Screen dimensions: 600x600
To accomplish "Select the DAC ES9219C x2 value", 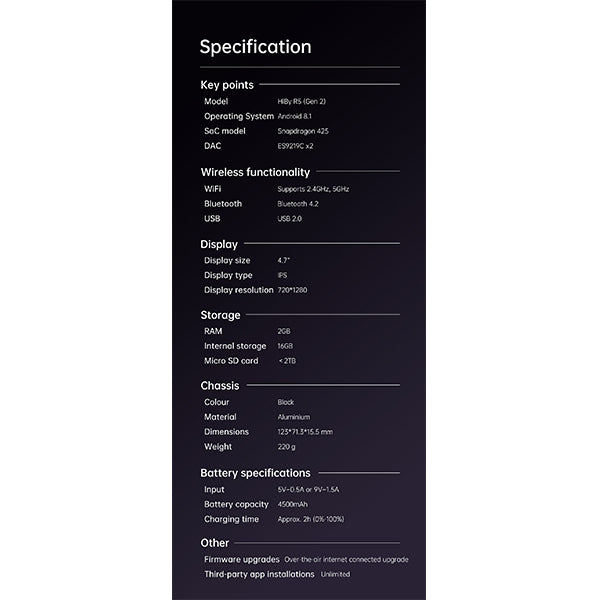I will coord(295,146).
